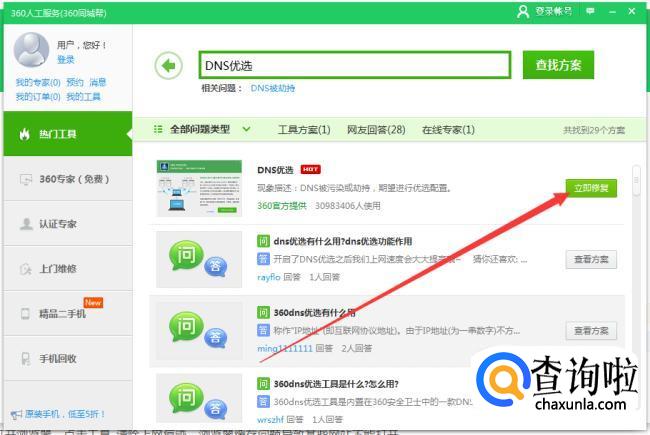Open Q&A thumbnail for dns优选有什么用
The height and width of the screenshot is (435, 650).
pyautogui.click(x=199, y=260)
